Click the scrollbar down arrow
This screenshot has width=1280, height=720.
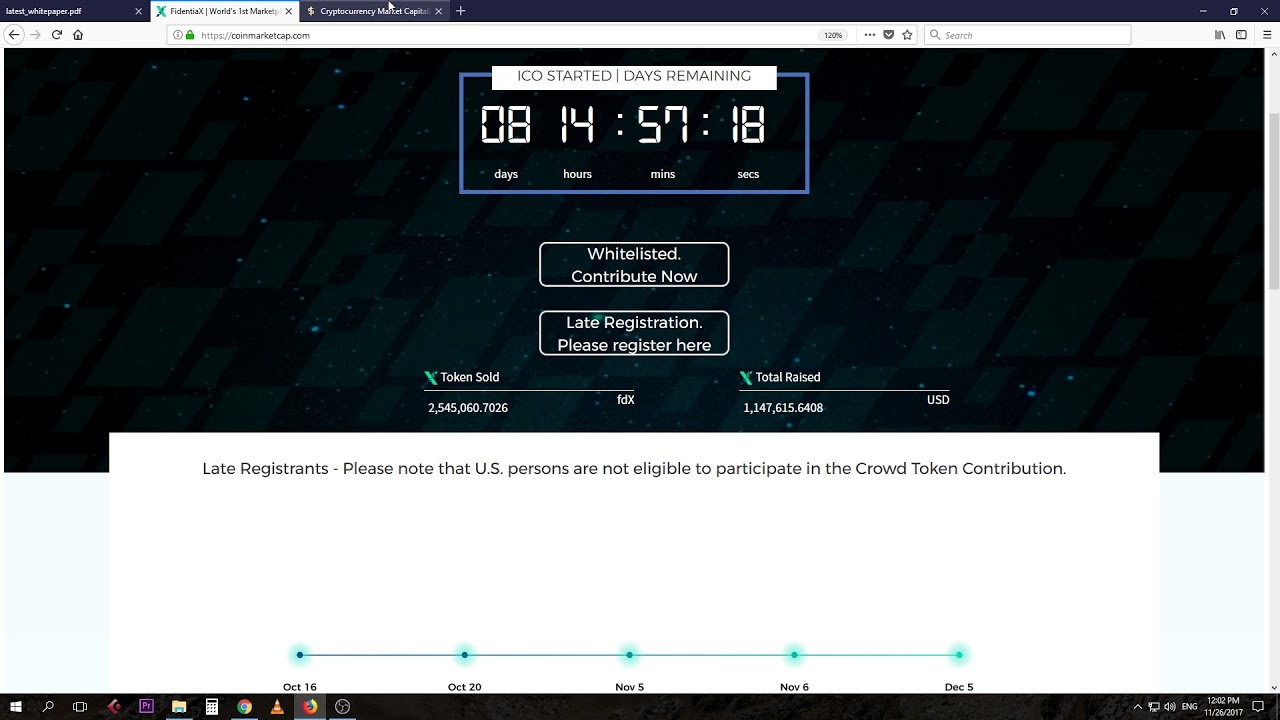point(1273,687)
